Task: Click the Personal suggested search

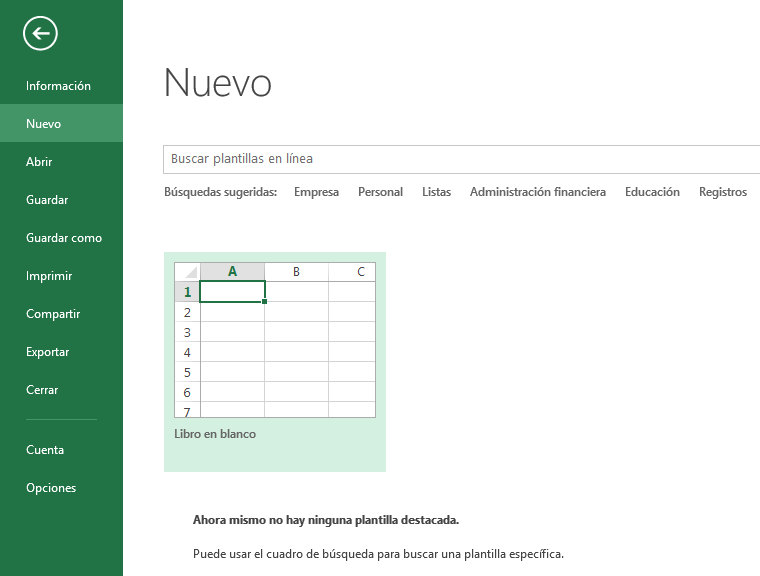Action: pos(380,192)
